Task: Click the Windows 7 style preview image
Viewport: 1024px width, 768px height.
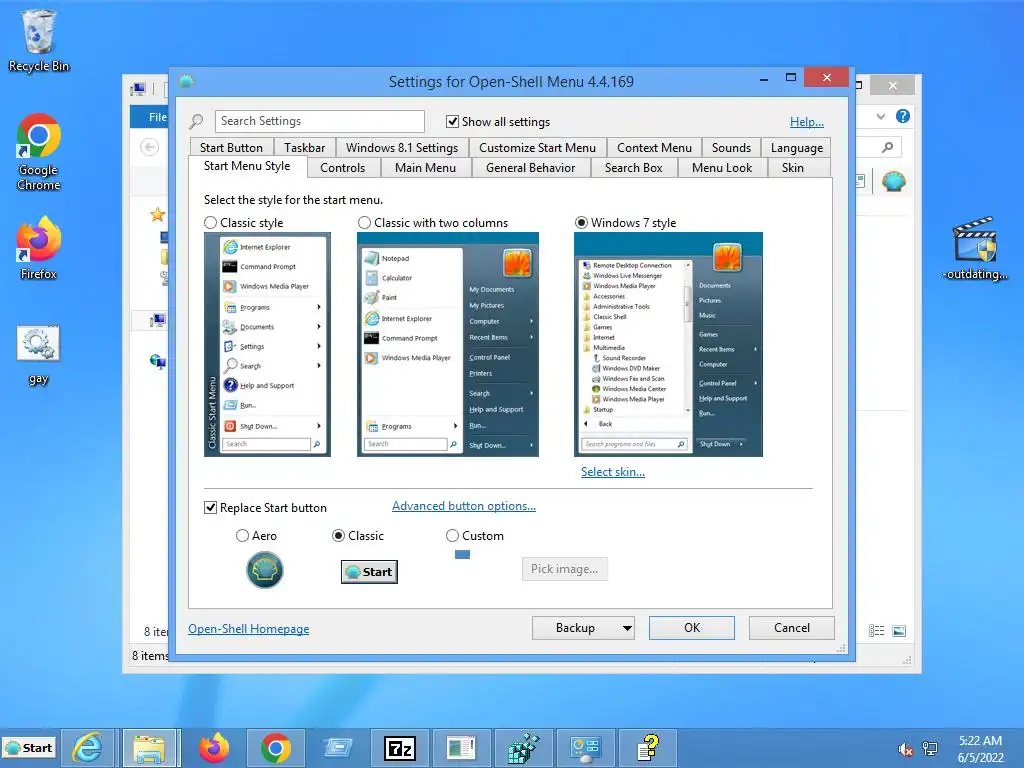Action: point(668,344)
